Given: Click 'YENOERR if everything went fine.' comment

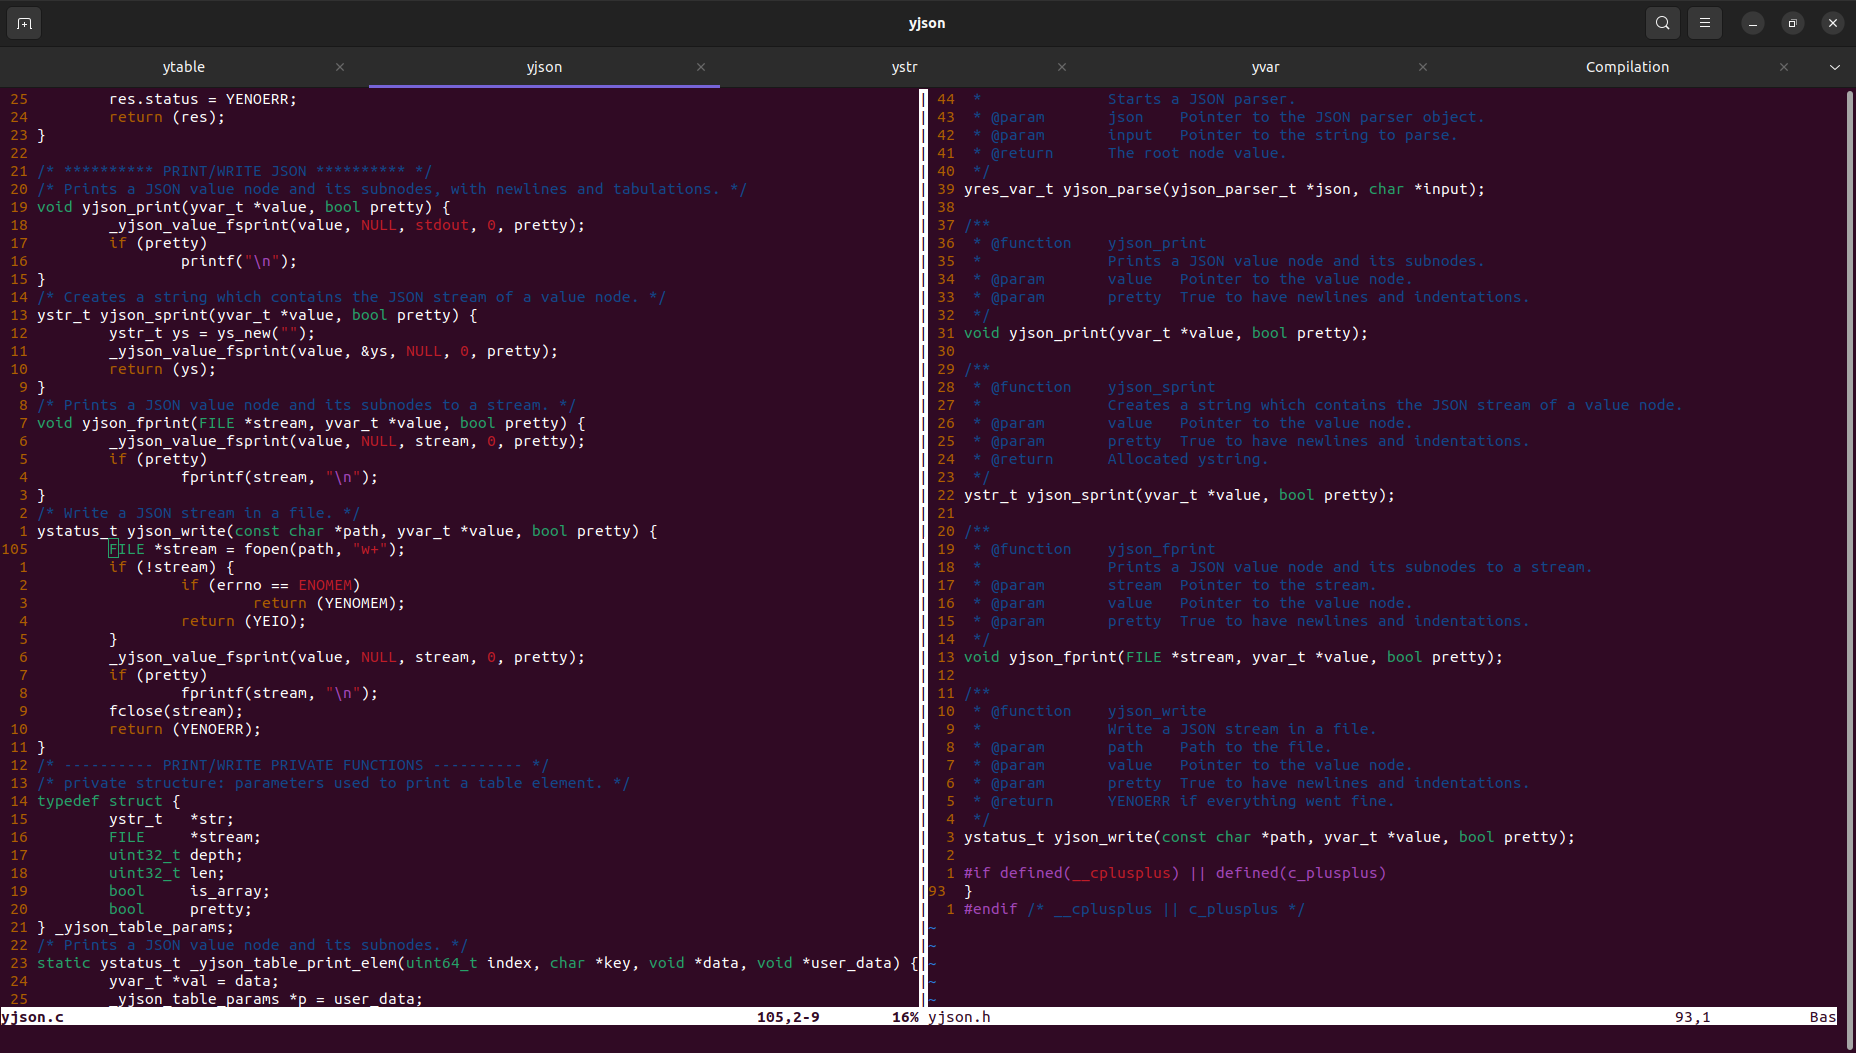Looking at the screenshot, I should click(x=1251, y=801).
